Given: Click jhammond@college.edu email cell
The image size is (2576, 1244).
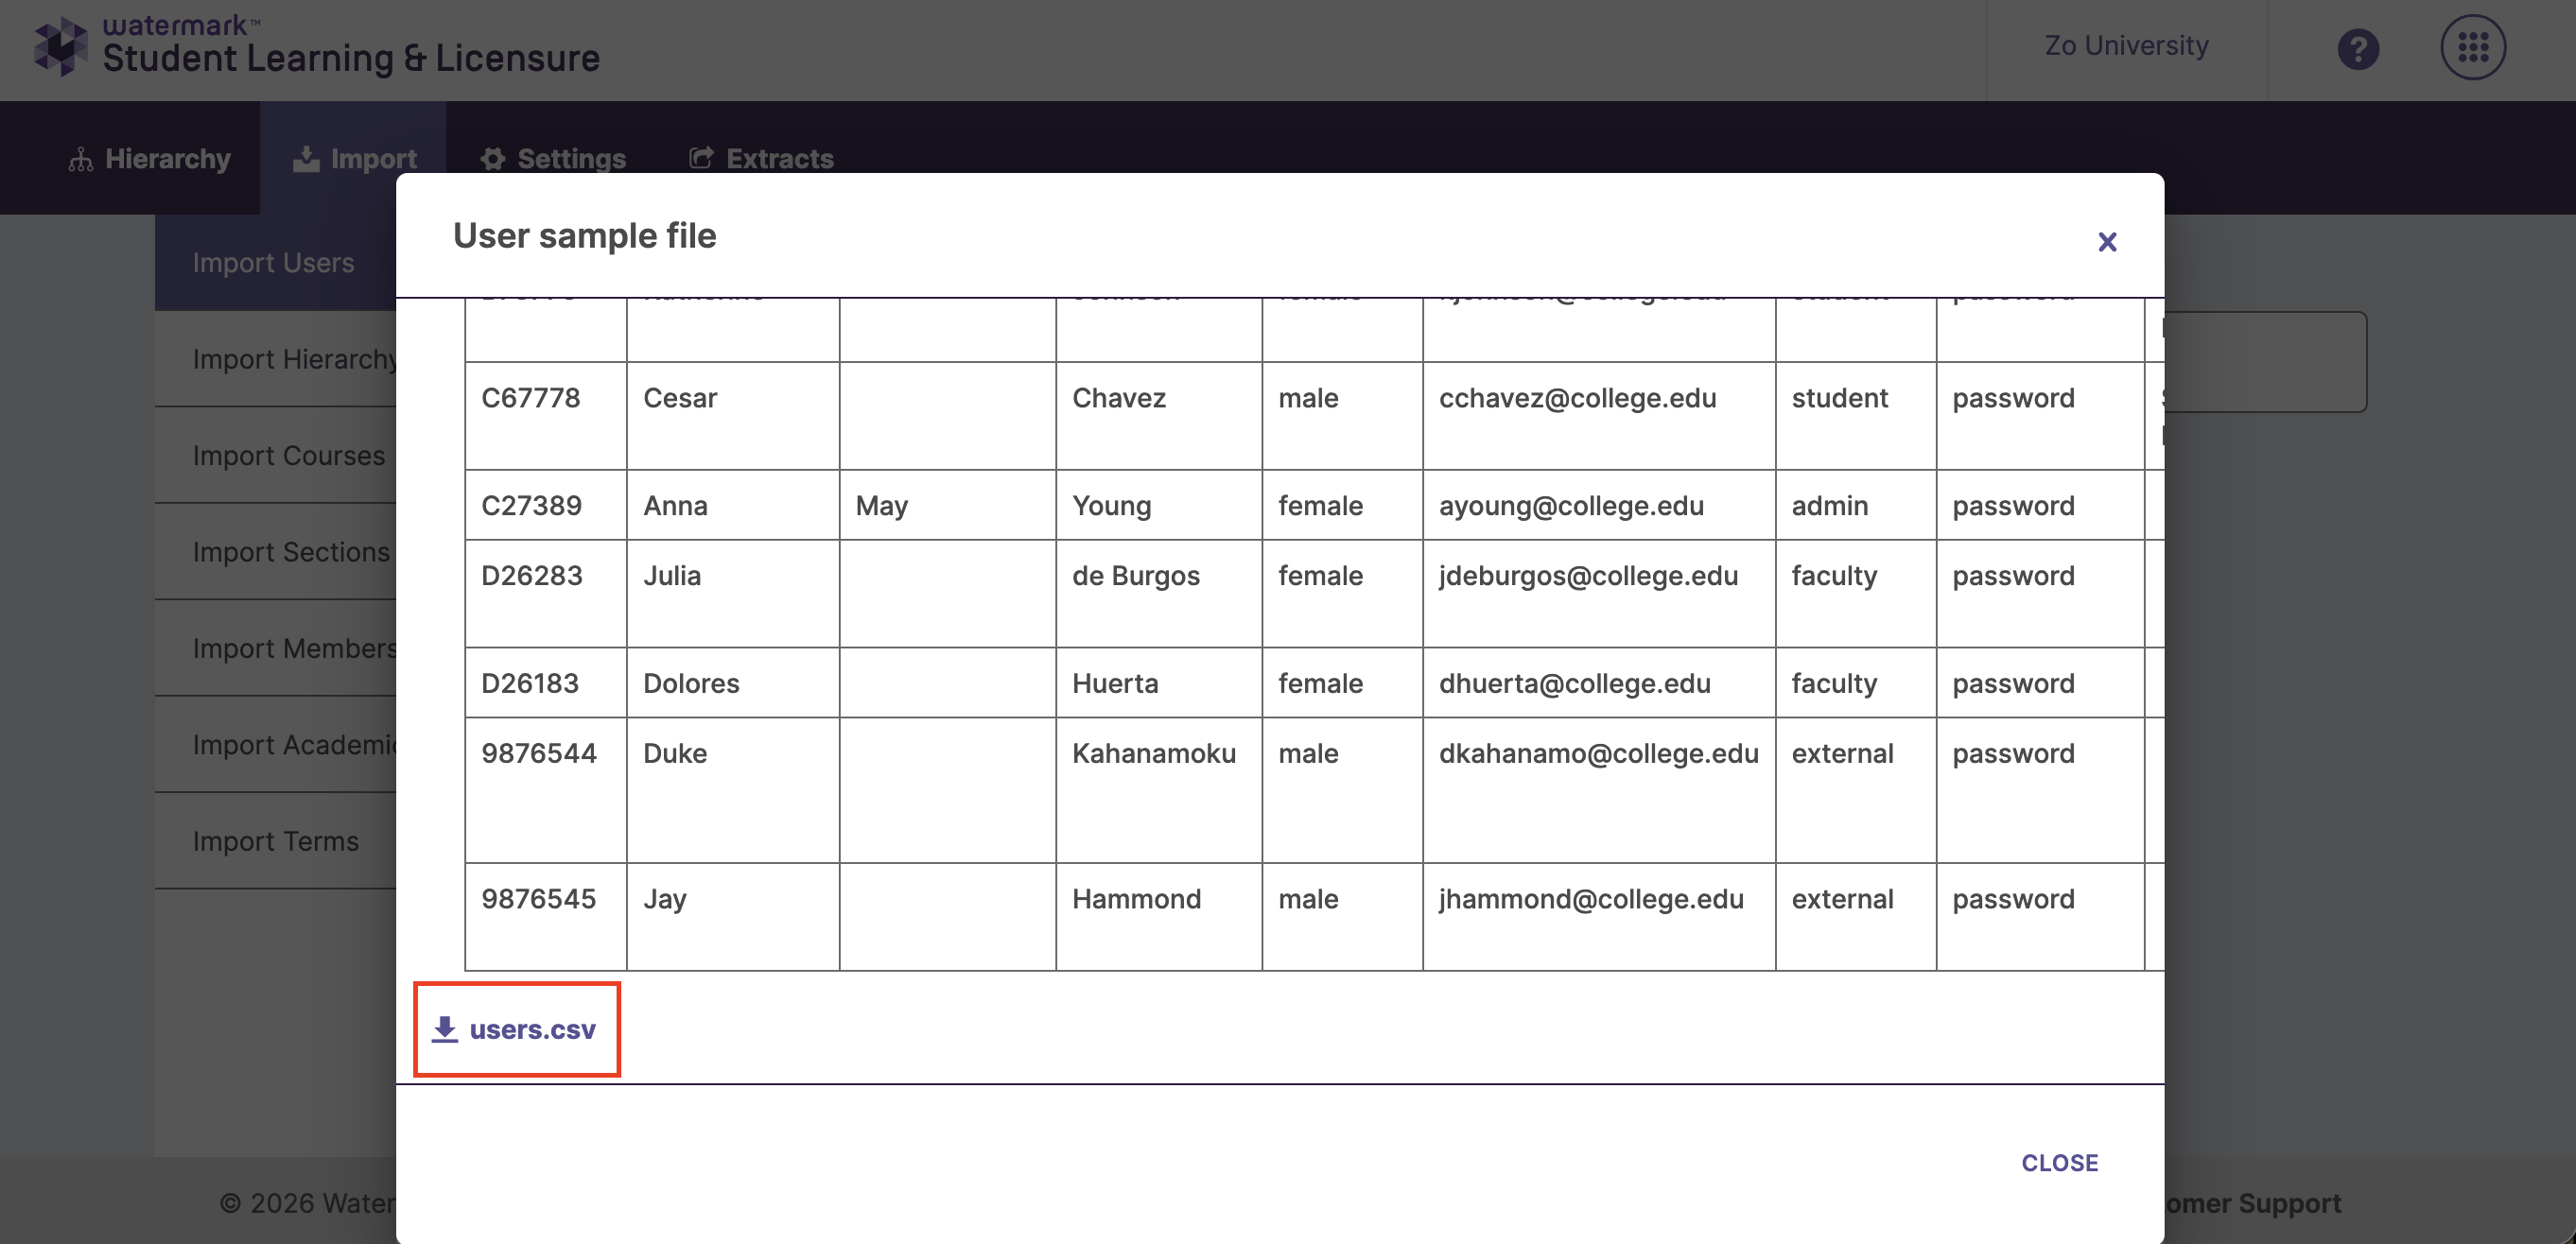Looking at the screenshot, I should [x=1599, y=917].
